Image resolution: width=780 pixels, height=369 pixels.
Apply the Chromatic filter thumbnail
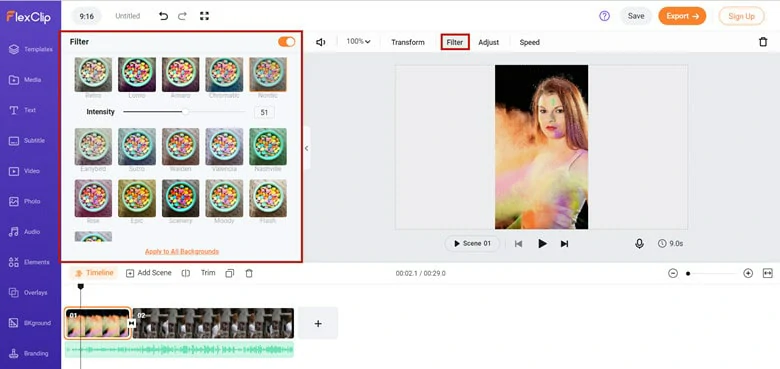224,75
